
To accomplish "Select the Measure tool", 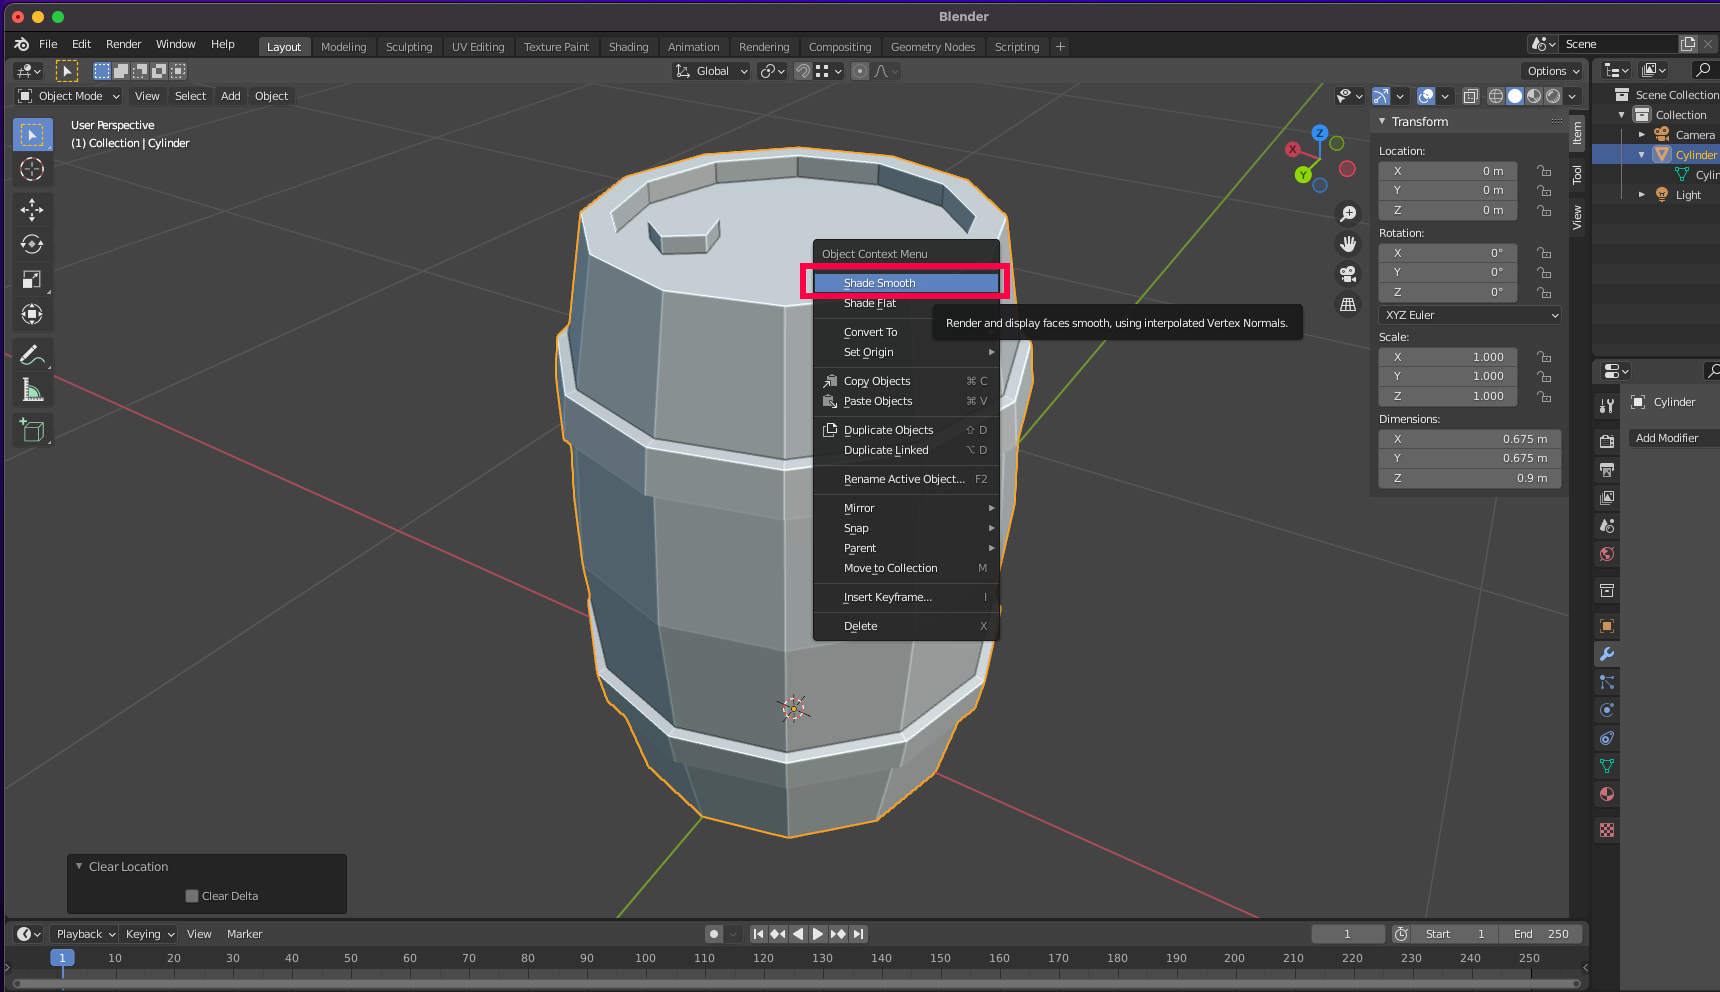I will [32, 390].
